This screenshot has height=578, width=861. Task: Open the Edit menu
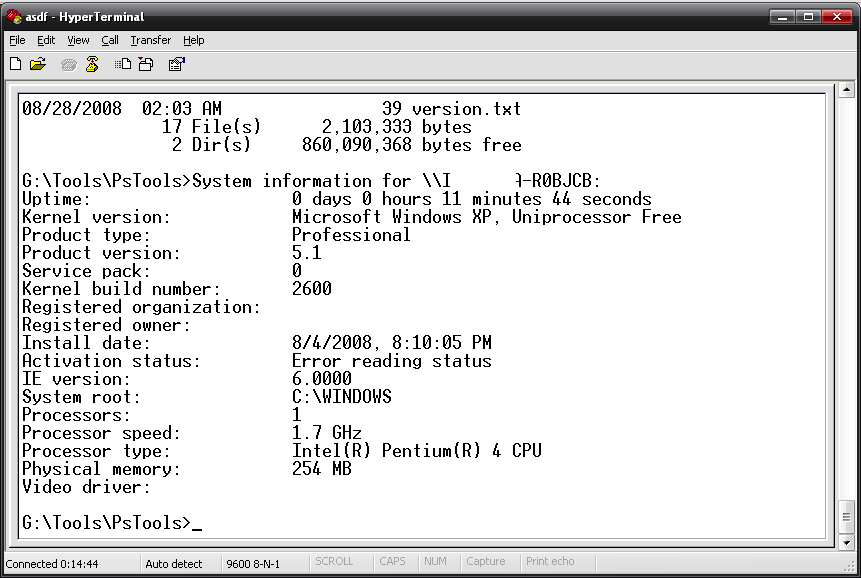click(46, 40)
